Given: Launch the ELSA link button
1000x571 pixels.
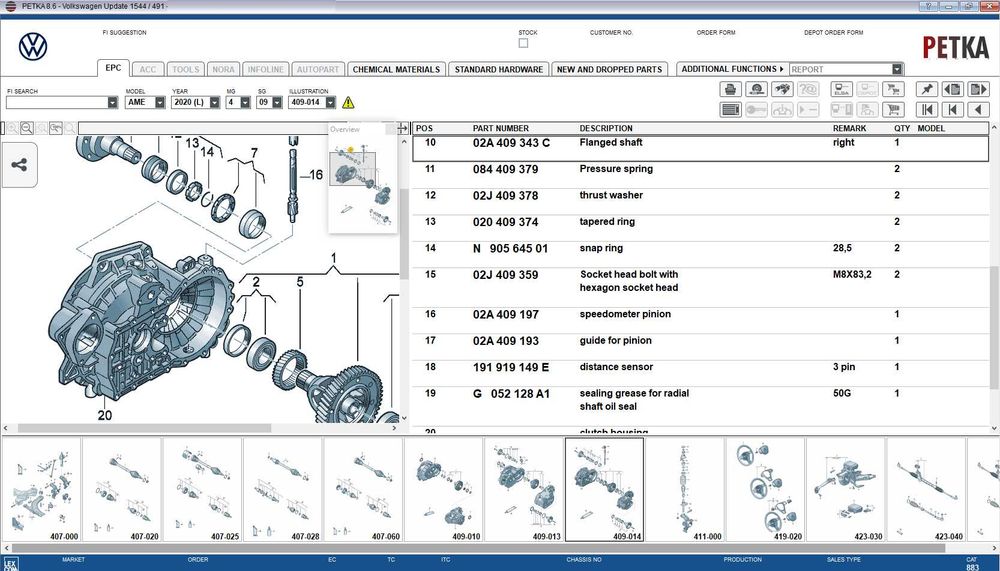Looking at the screenshot, I should pos(841,89).
